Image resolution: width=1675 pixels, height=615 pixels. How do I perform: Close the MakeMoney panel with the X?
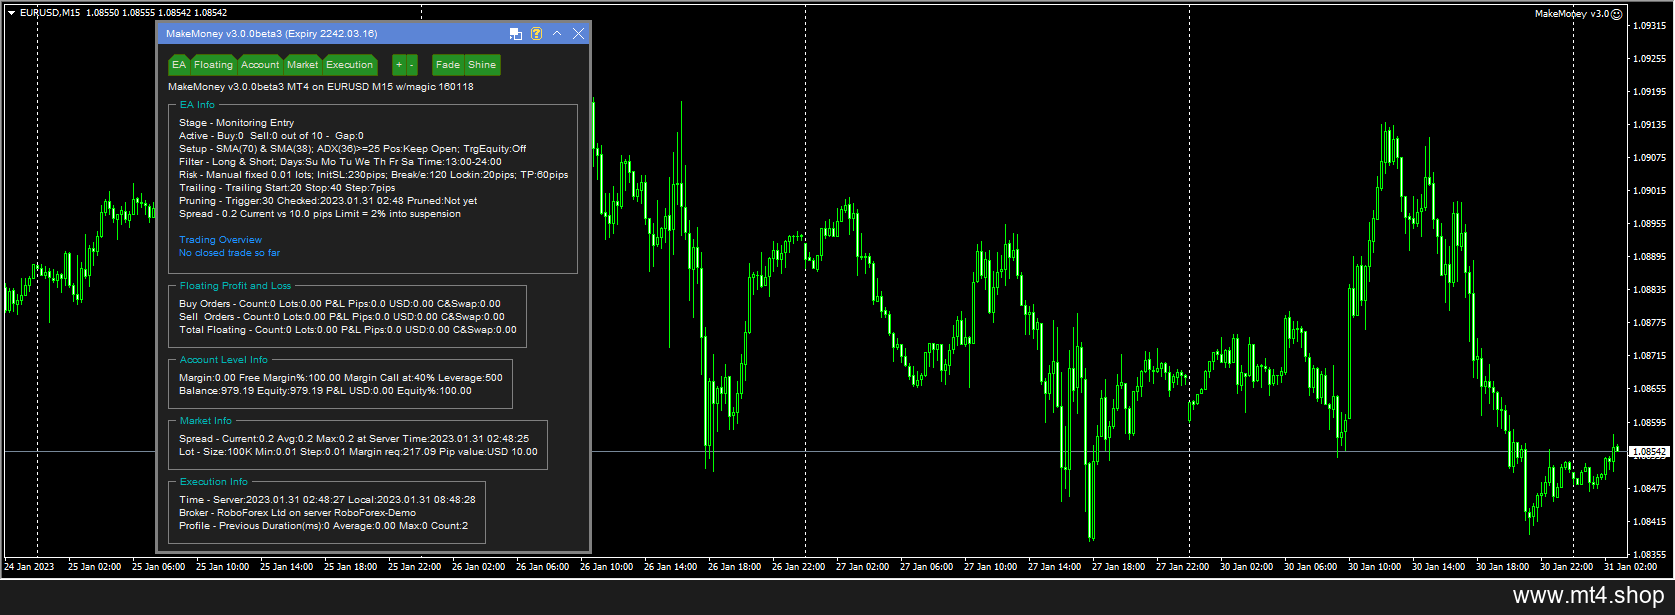578,34
